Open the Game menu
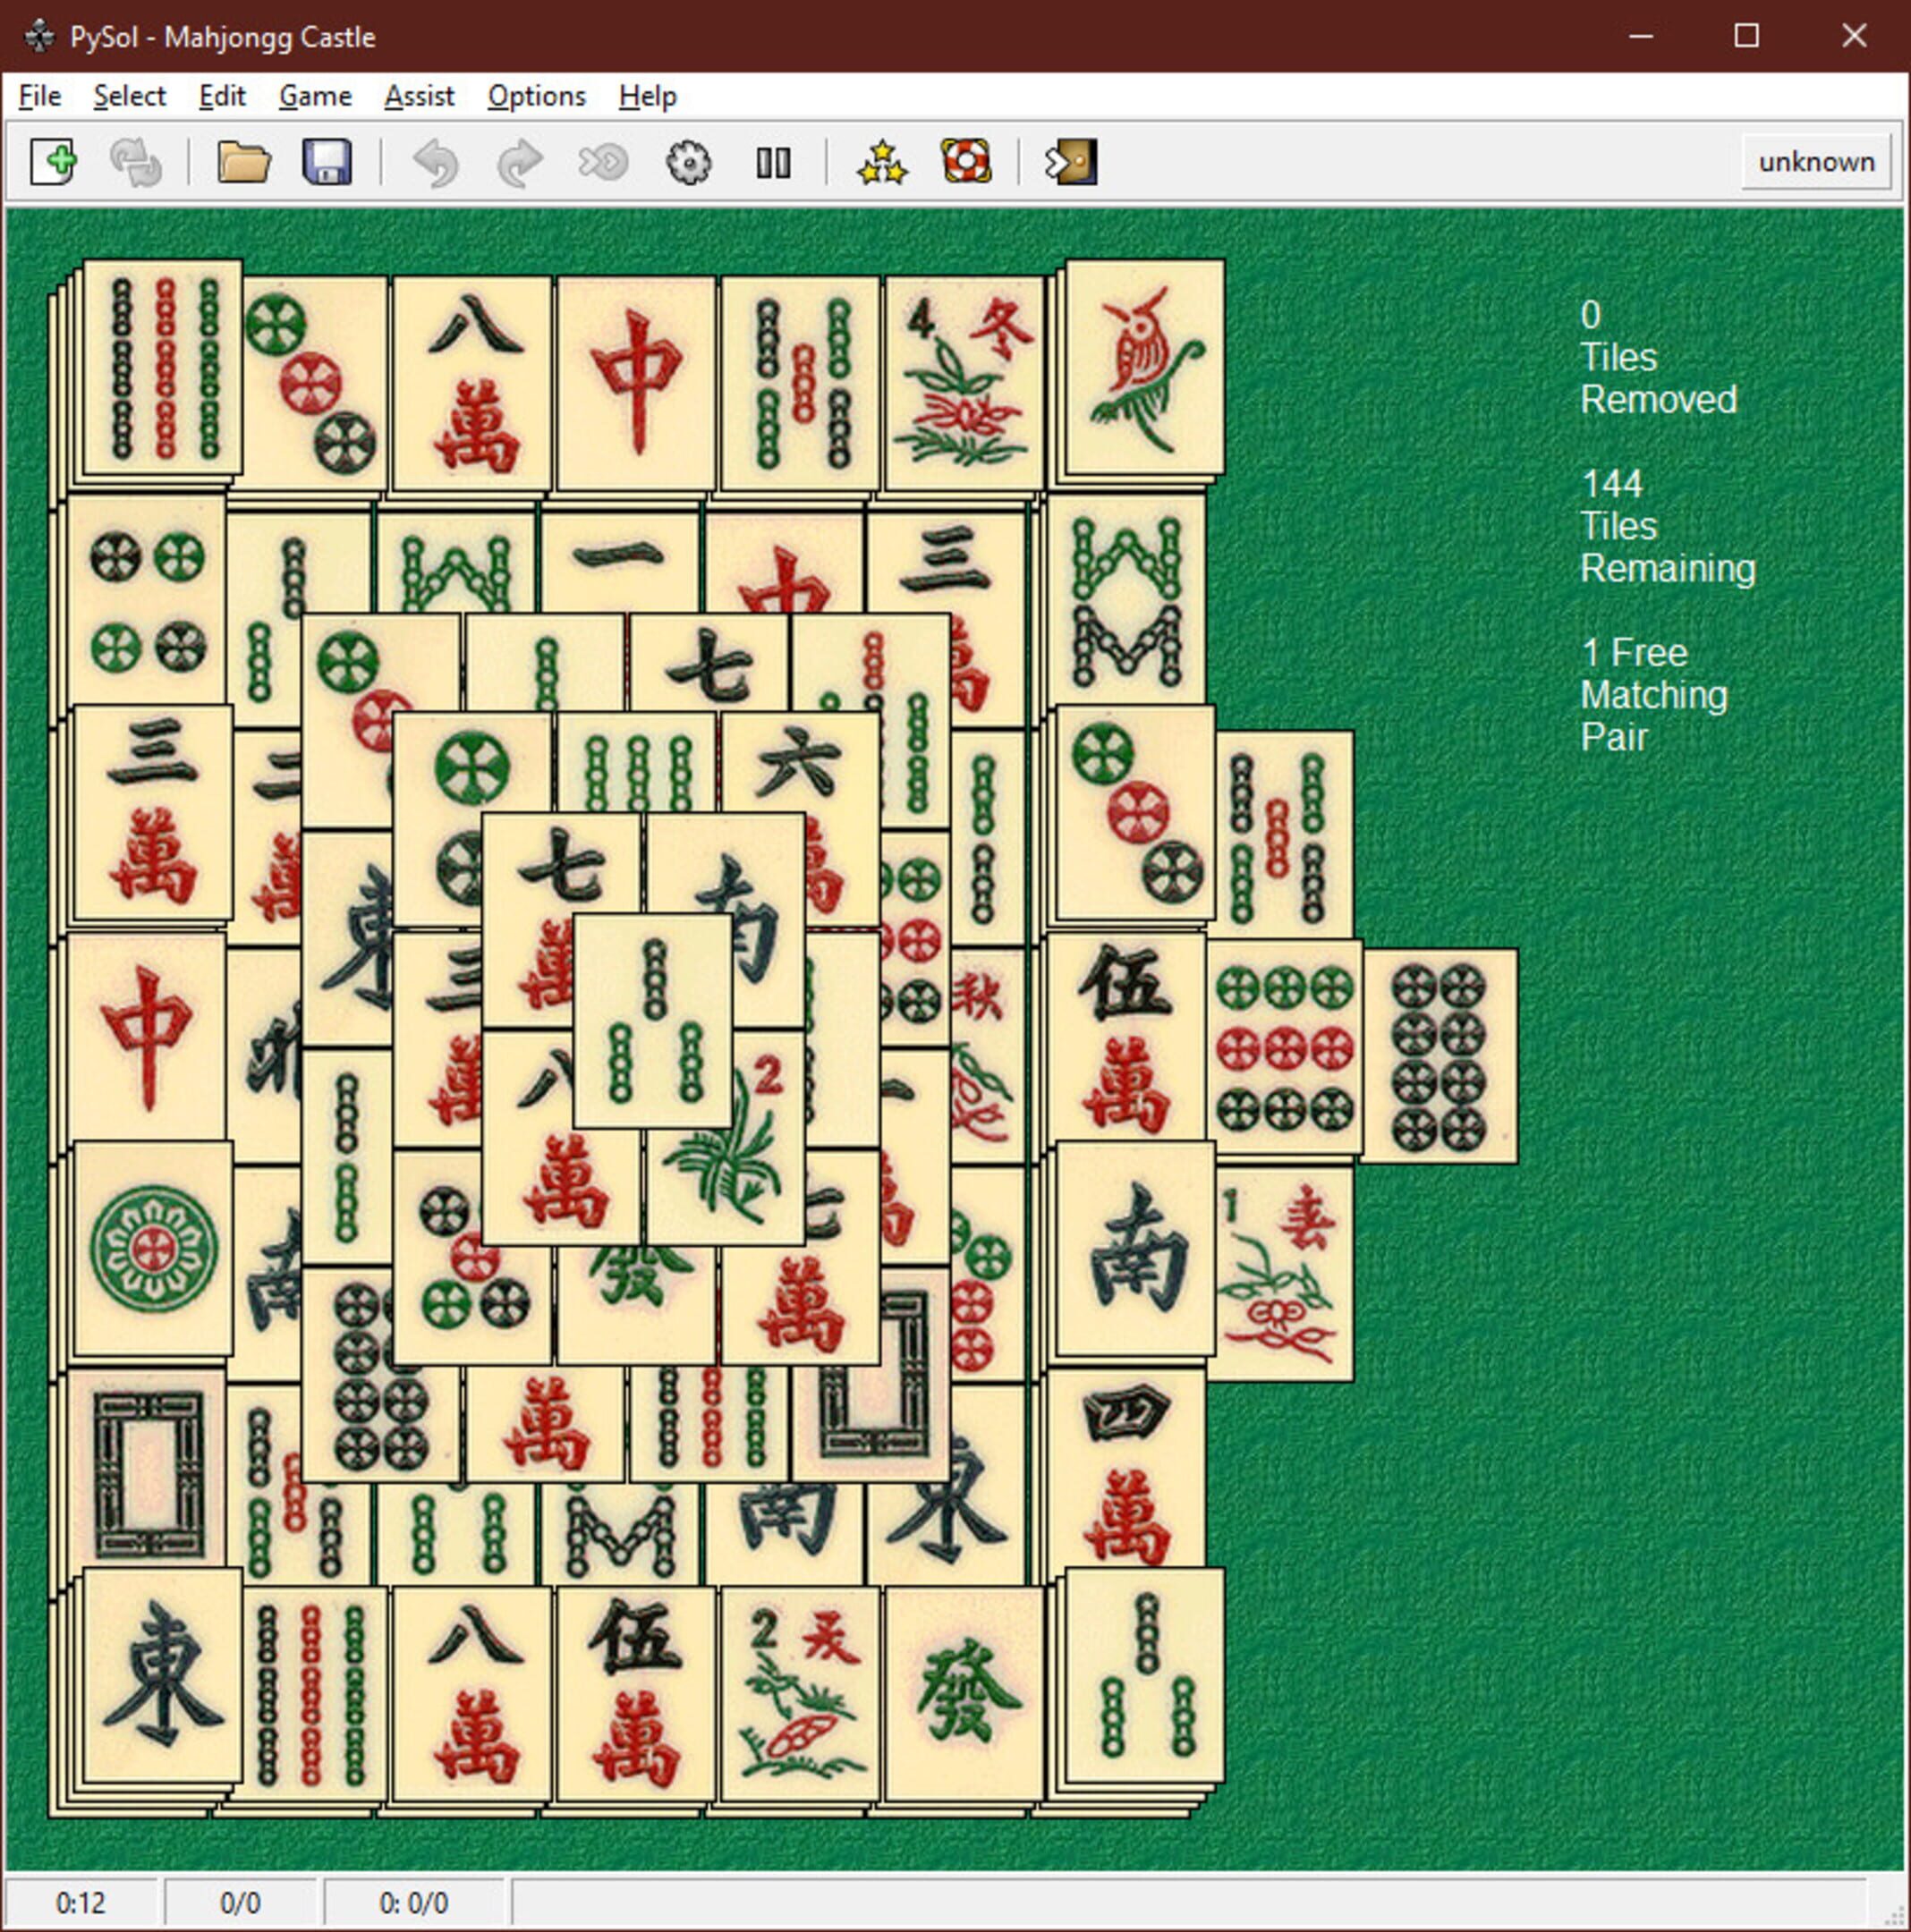The height and width of the screenshot is (1932, 1911). (314, 96)
